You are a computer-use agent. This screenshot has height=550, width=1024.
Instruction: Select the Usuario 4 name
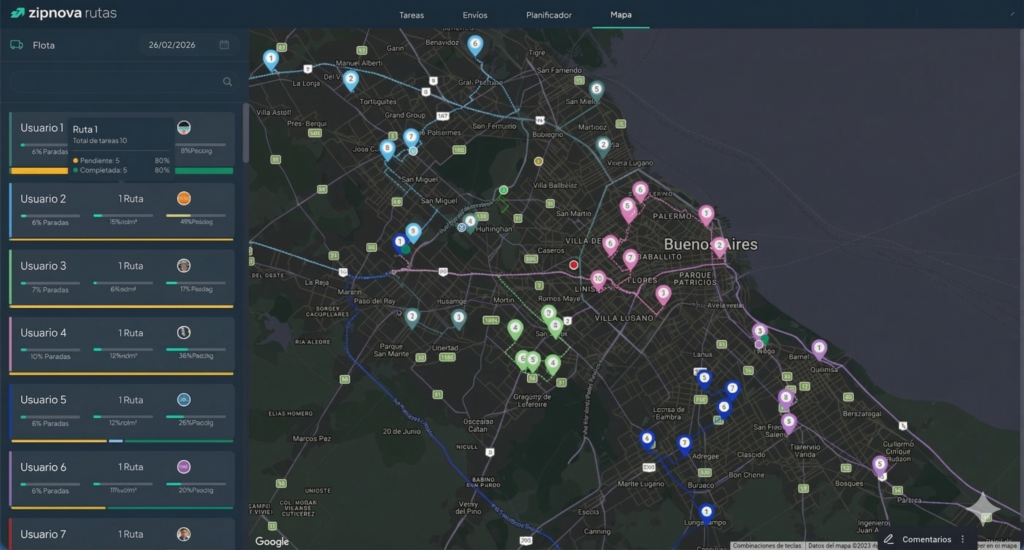tap(43, 333)
